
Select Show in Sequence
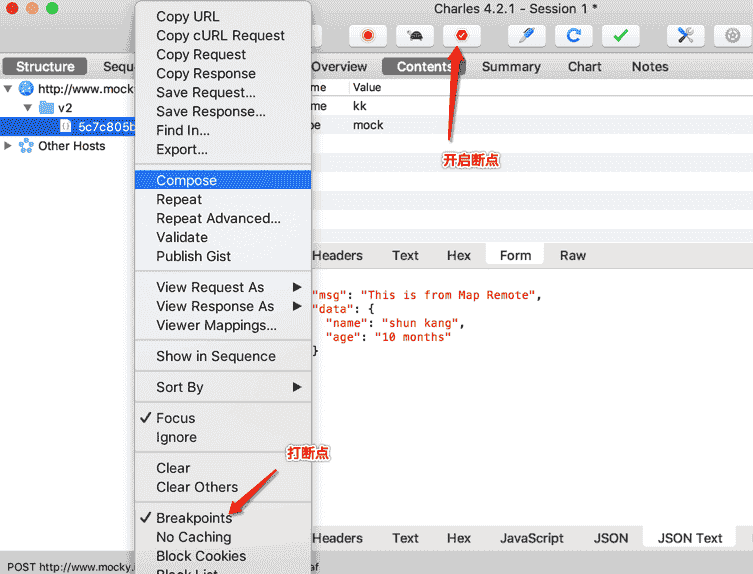[x=223, y=356]
